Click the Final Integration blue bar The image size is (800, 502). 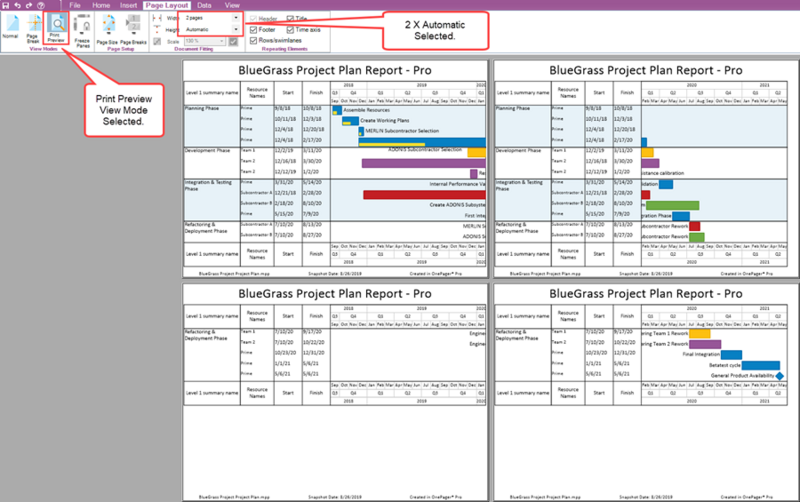pos(731,355)
